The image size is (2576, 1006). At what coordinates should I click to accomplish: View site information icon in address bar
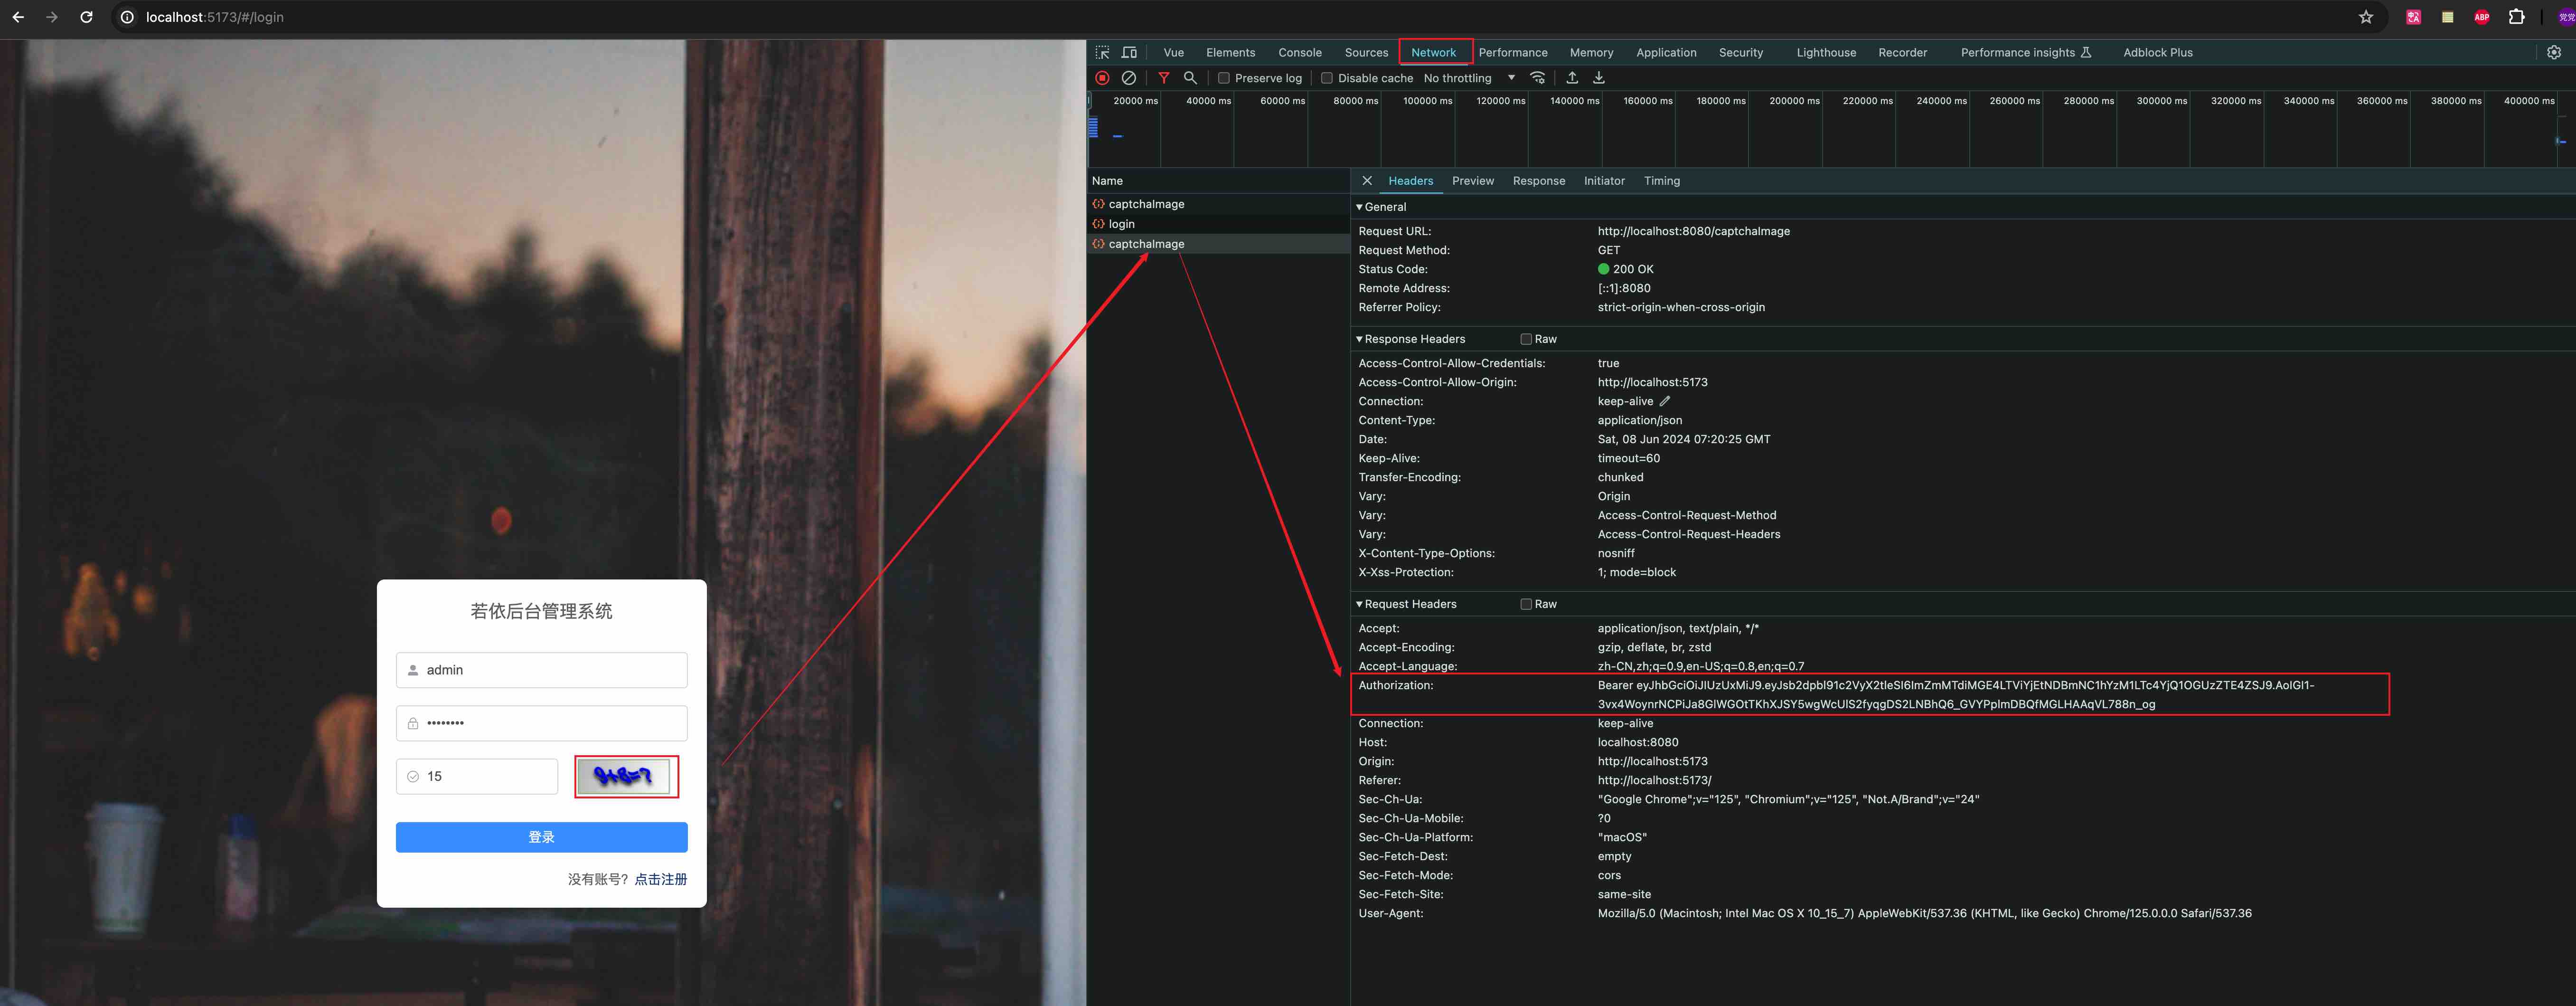[127, 17]
